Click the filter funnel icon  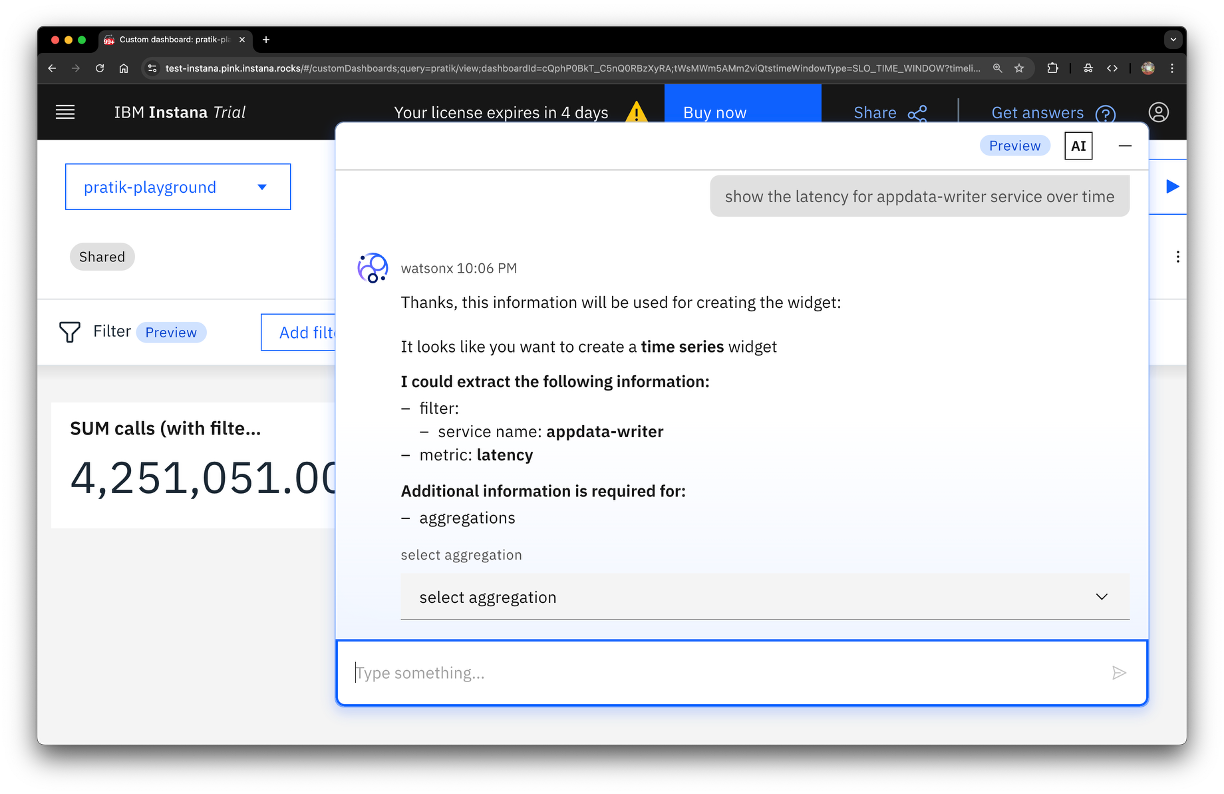tap(69, 332)
